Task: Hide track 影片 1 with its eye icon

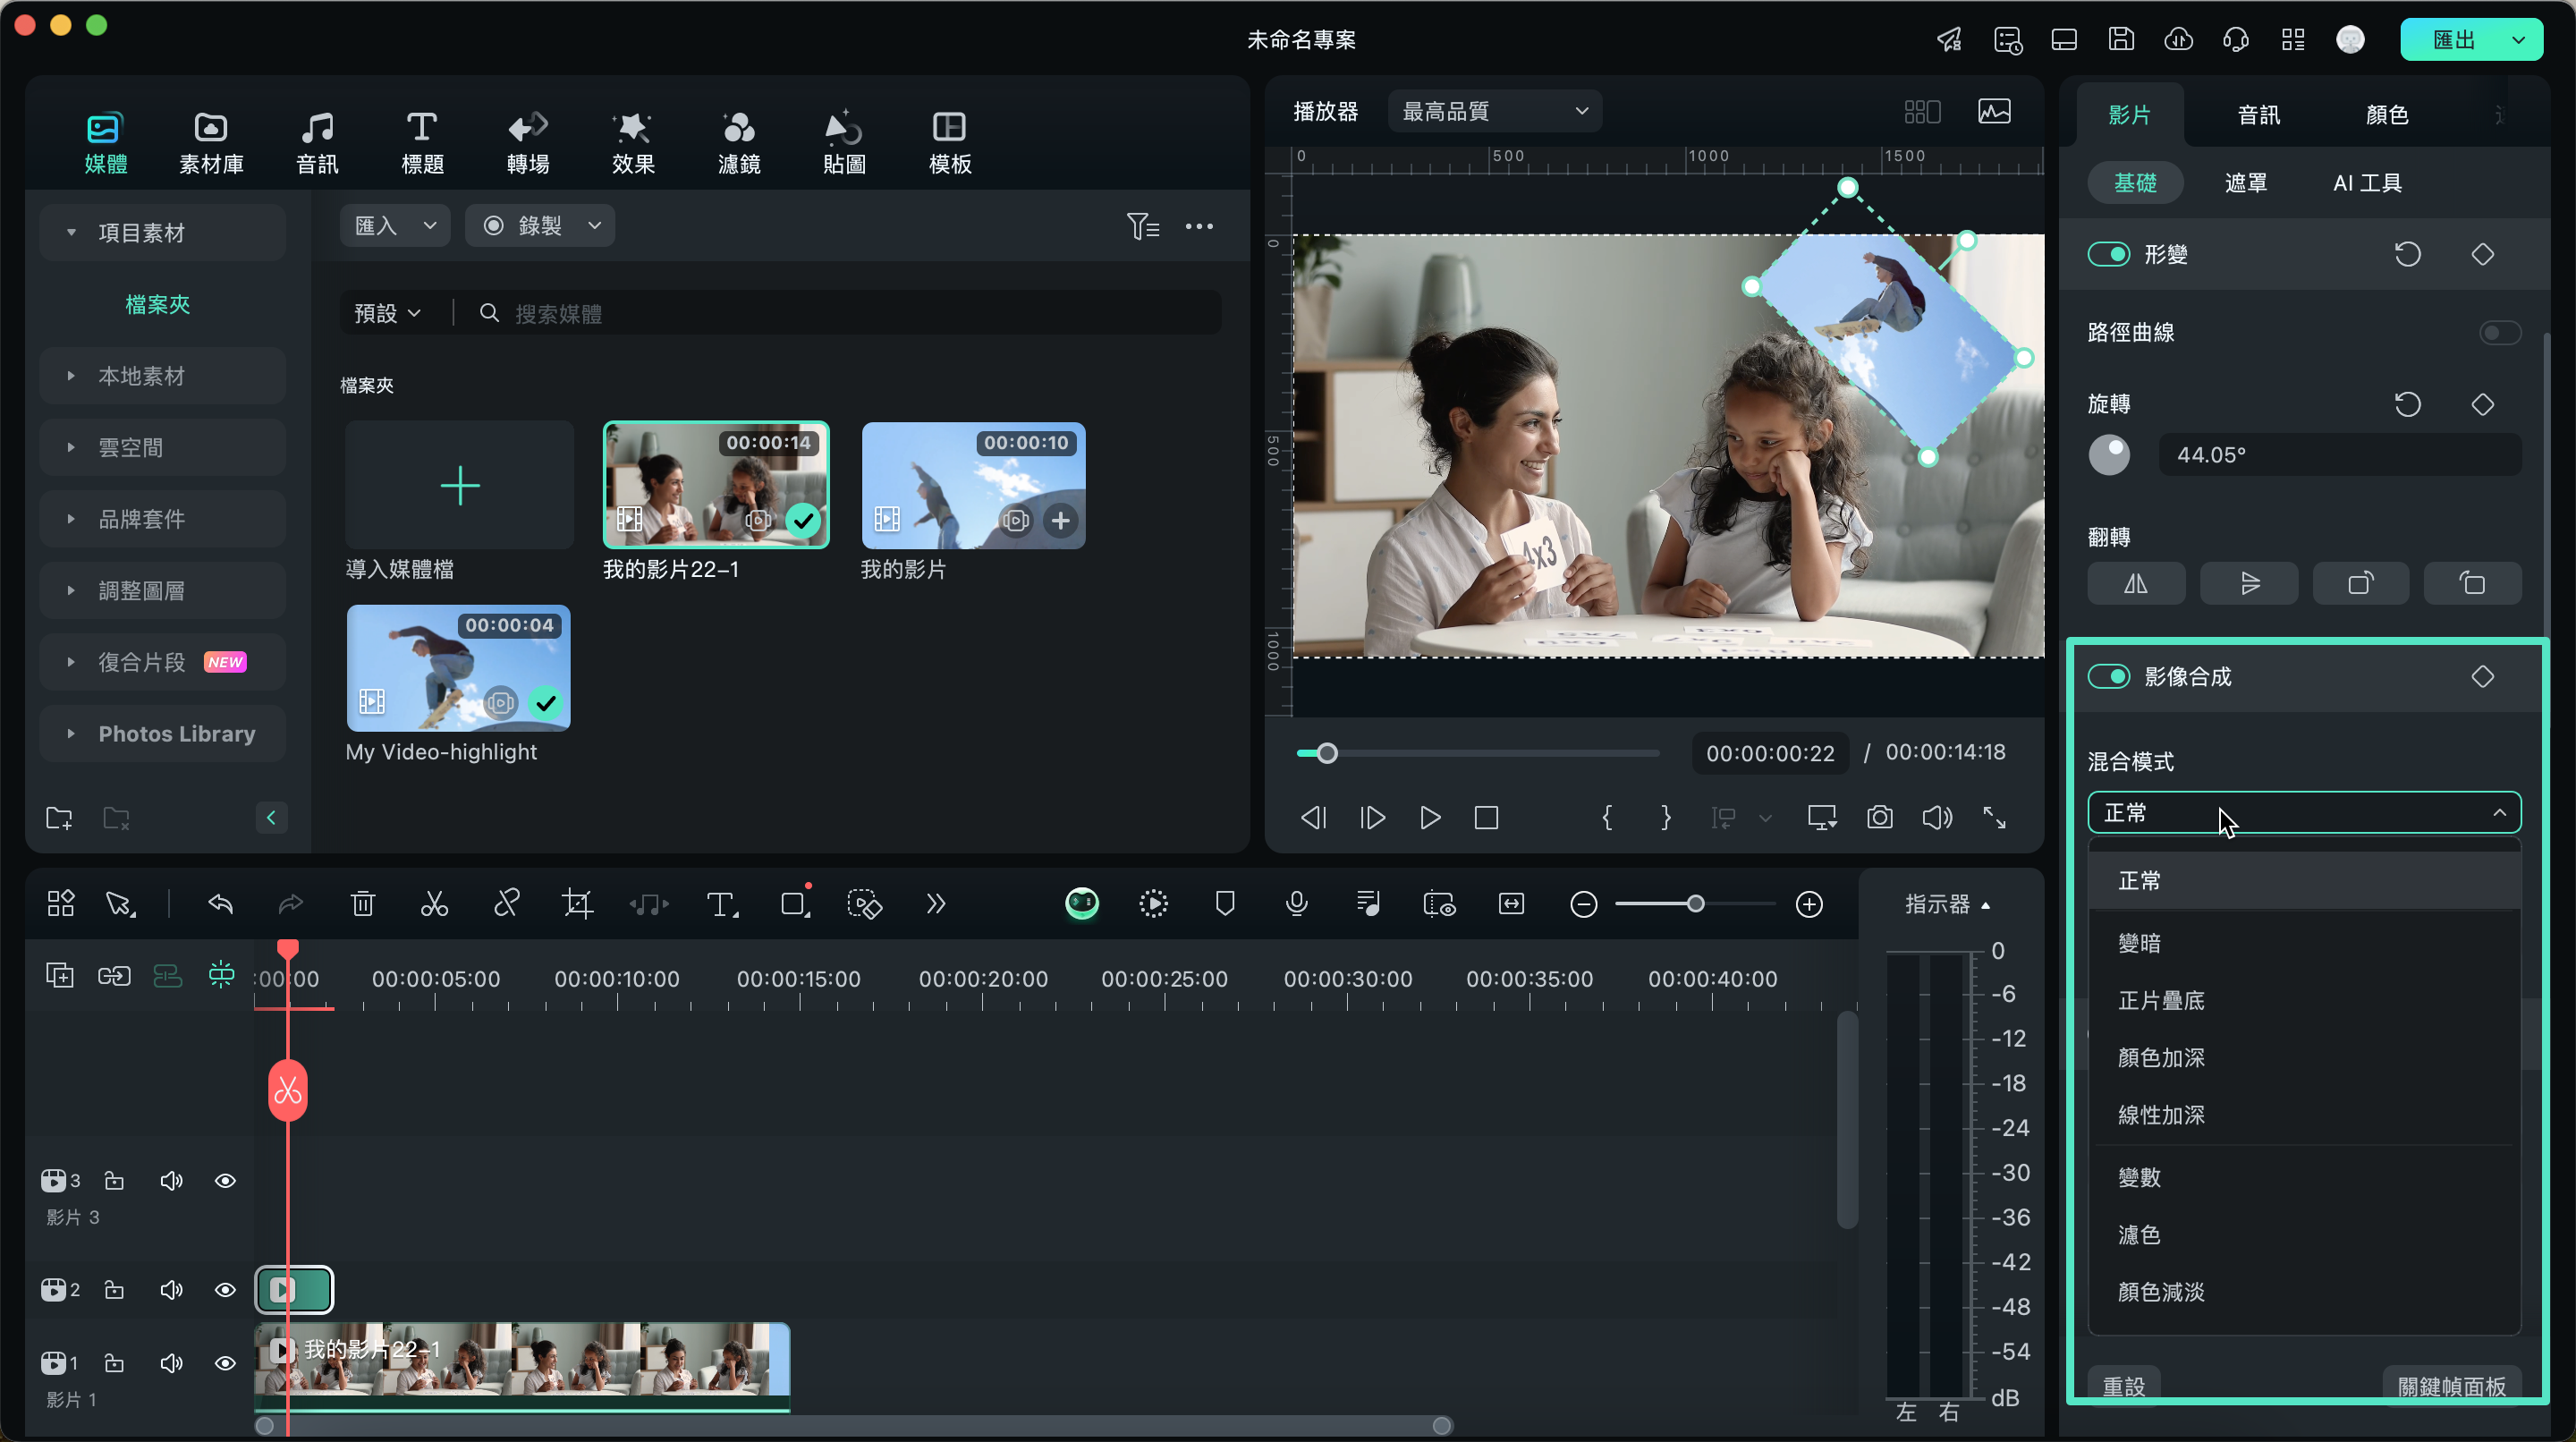Action: pyautogui.click(x=225, y=1363)
